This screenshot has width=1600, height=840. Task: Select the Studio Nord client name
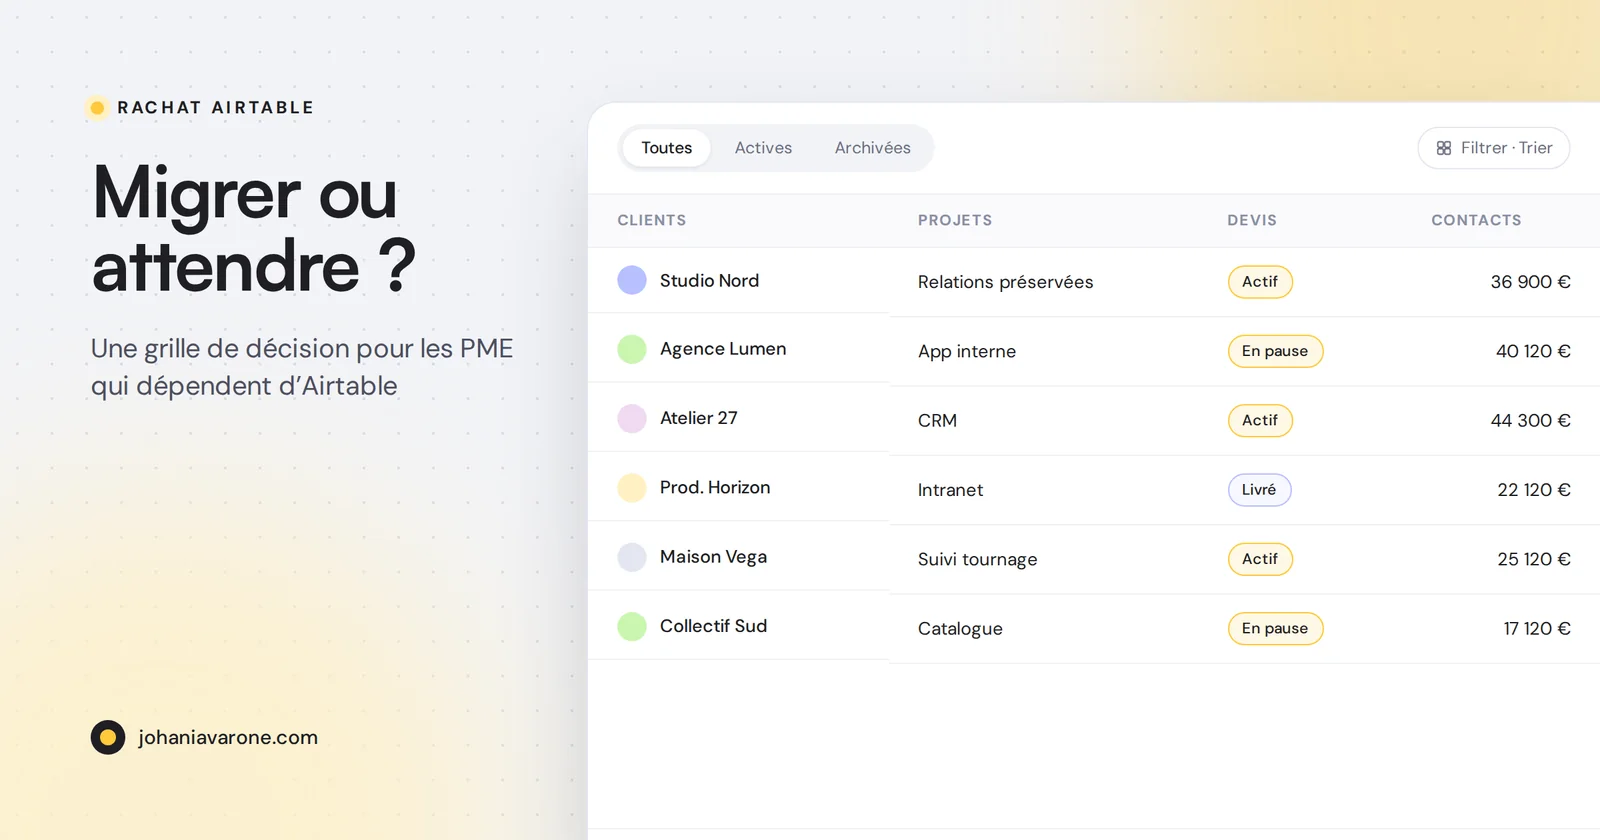[x=709, y=281]
